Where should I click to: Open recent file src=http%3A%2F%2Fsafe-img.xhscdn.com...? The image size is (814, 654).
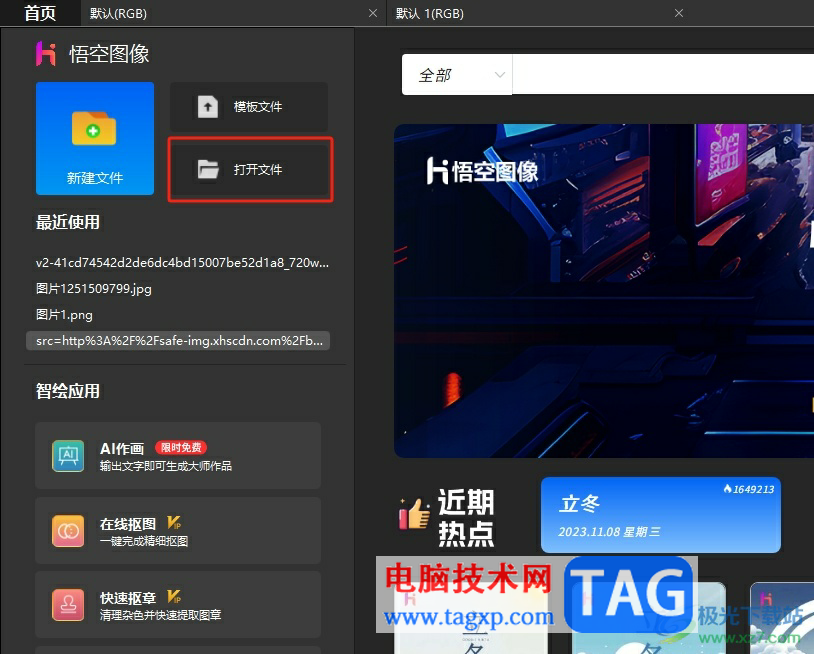click(178, 340)
